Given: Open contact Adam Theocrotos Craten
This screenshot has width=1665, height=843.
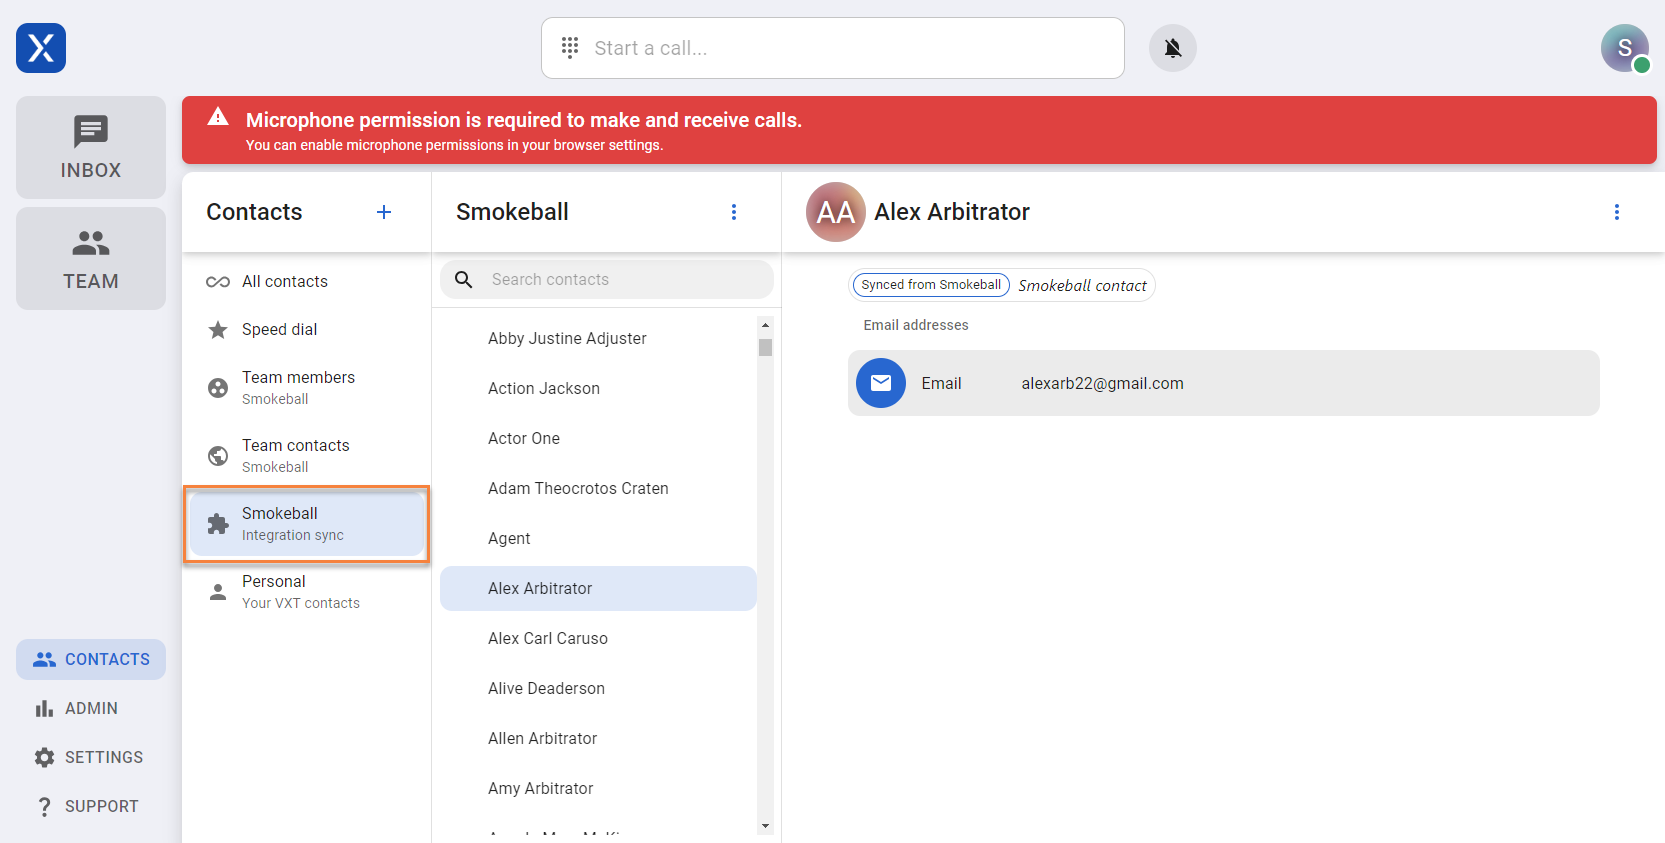Looking at the screenshot, I should [598, 488].
